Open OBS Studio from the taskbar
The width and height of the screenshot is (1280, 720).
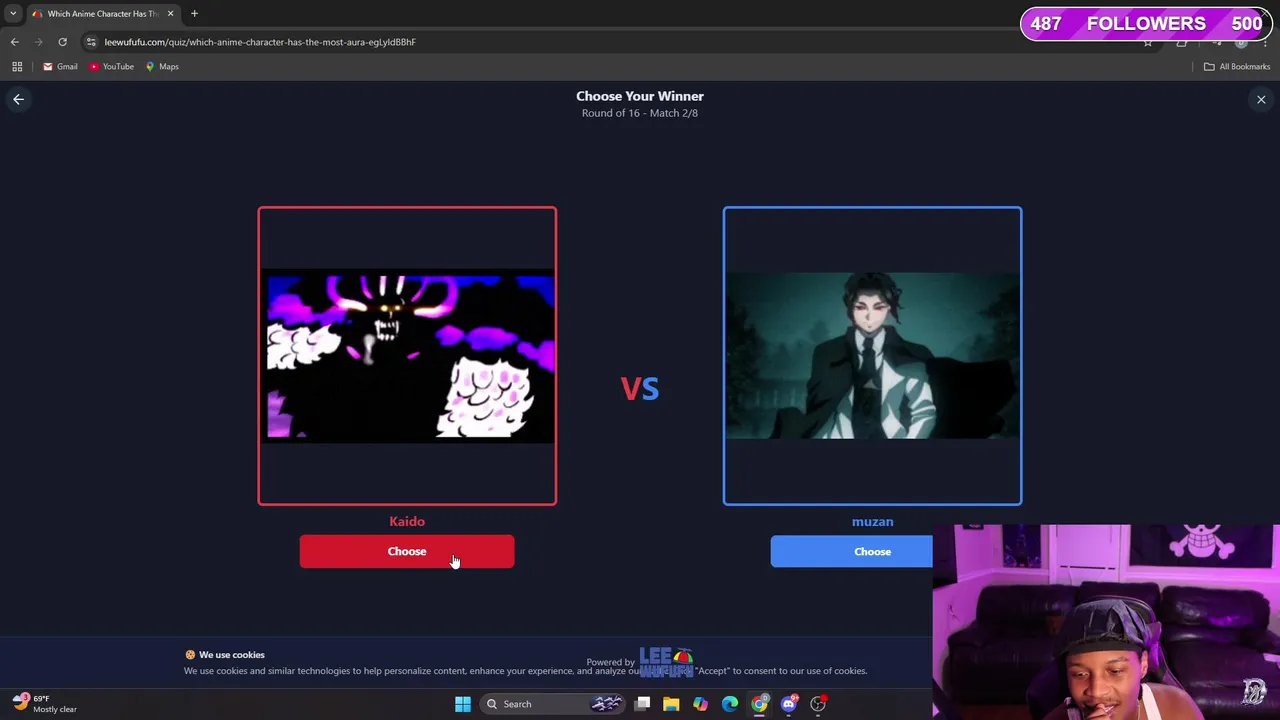[x=818, y=704]
